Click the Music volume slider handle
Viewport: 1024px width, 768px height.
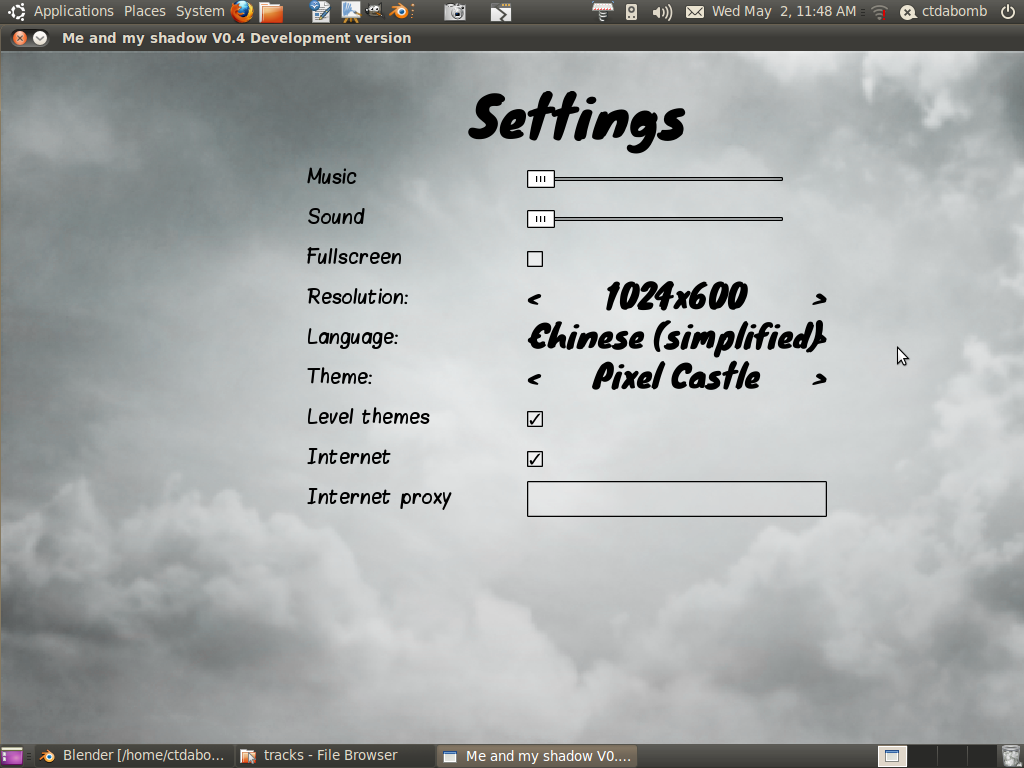[540, 179]
